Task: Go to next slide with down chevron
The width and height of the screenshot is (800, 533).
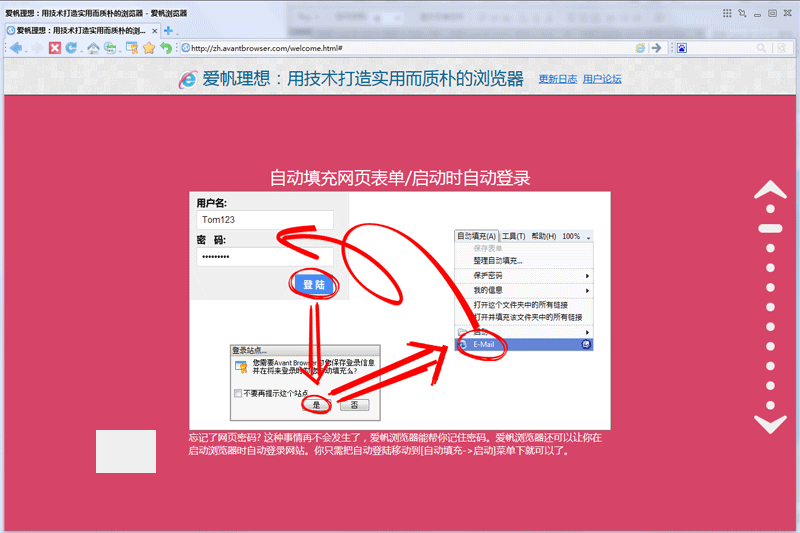Action: [x=770, y=424]
